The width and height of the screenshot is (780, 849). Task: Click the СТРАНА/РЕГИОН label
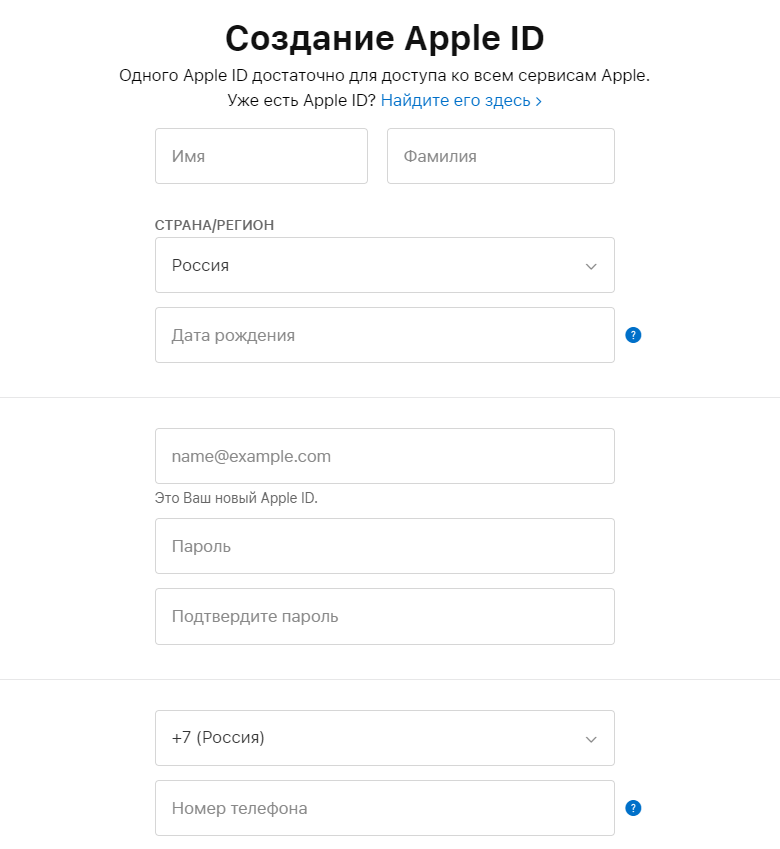pos(214,225)
